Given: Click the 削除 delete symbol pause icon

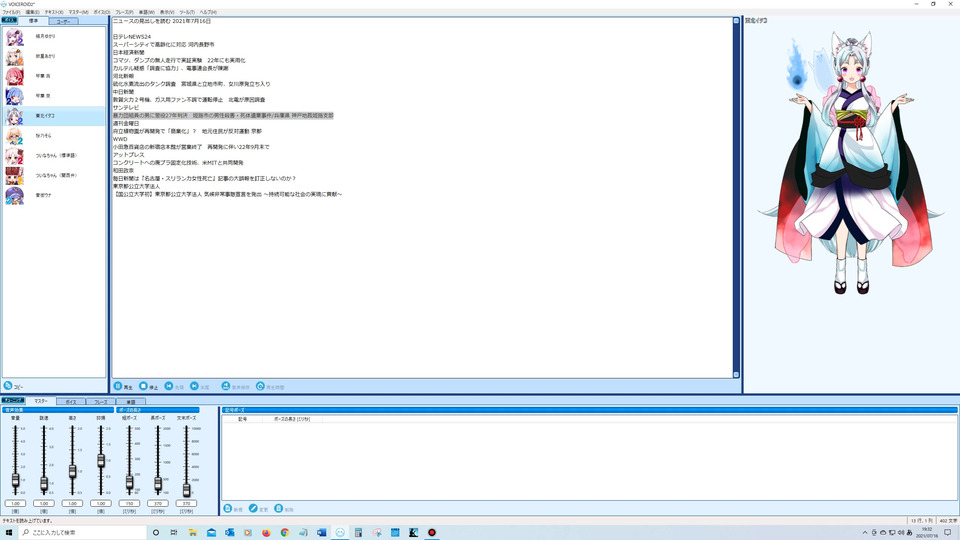Looking at the screenshot, I should point(279,509).
